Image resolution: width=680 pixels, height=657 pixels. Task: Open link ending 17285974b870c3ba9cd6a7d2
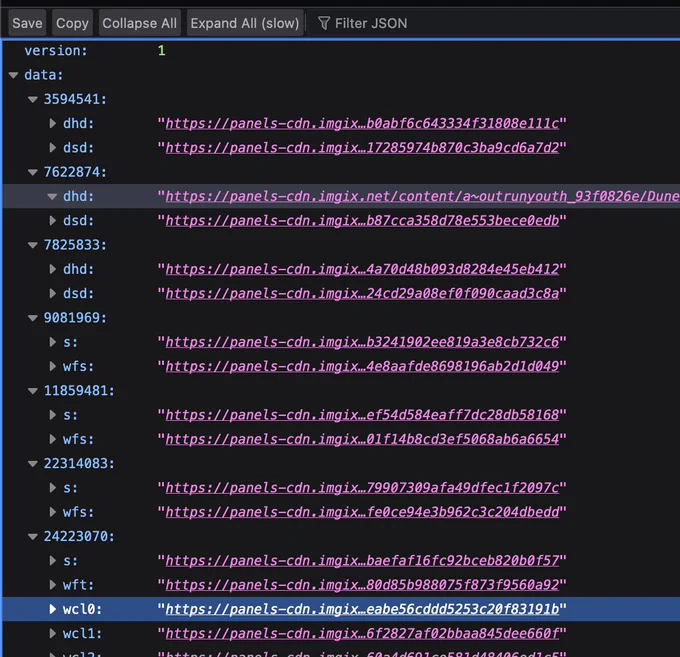coord(362,148)
